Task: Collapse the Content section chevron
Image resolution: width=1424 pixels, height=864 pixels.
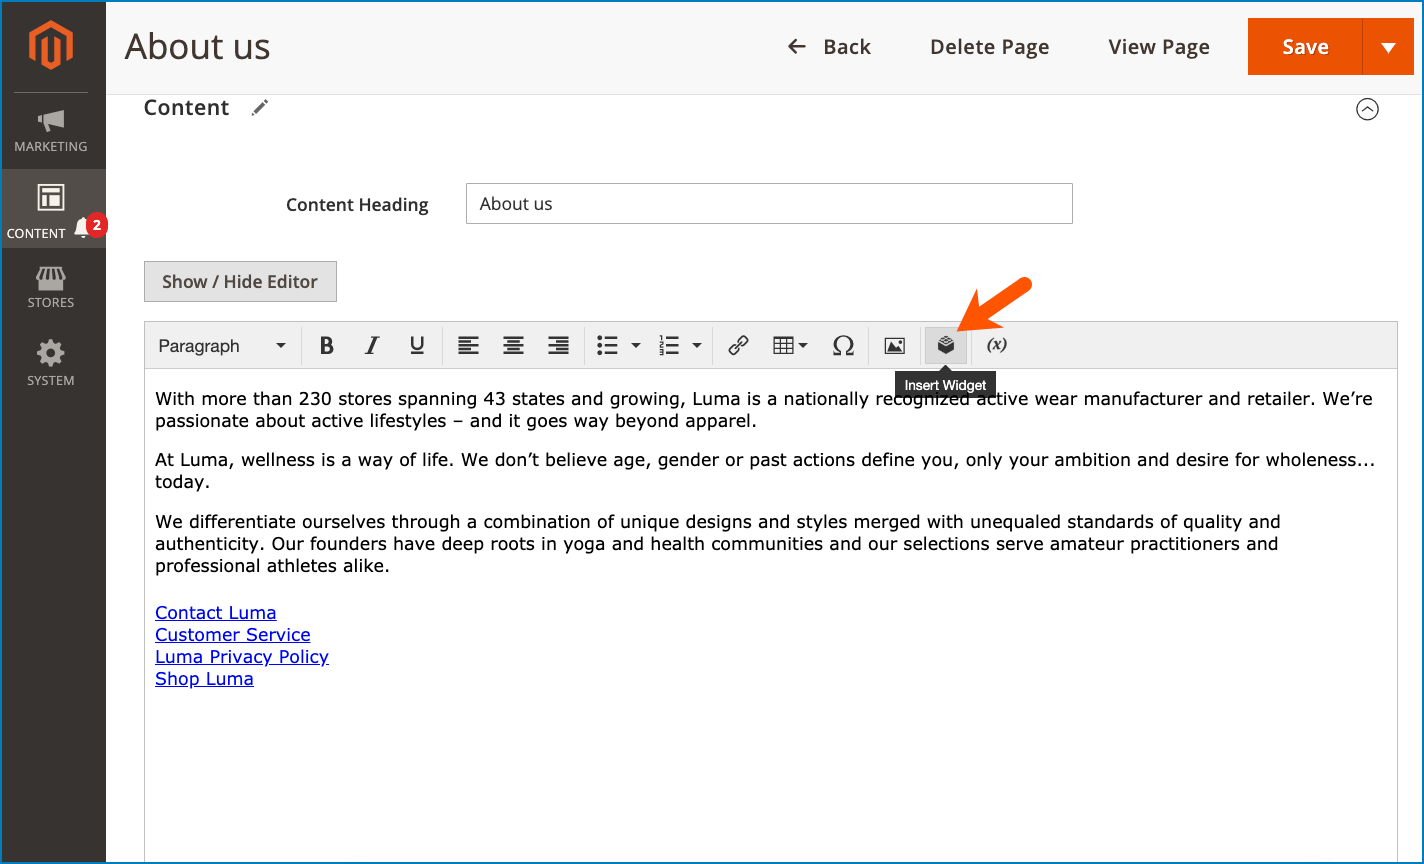Action: (x=1367, y=109)
